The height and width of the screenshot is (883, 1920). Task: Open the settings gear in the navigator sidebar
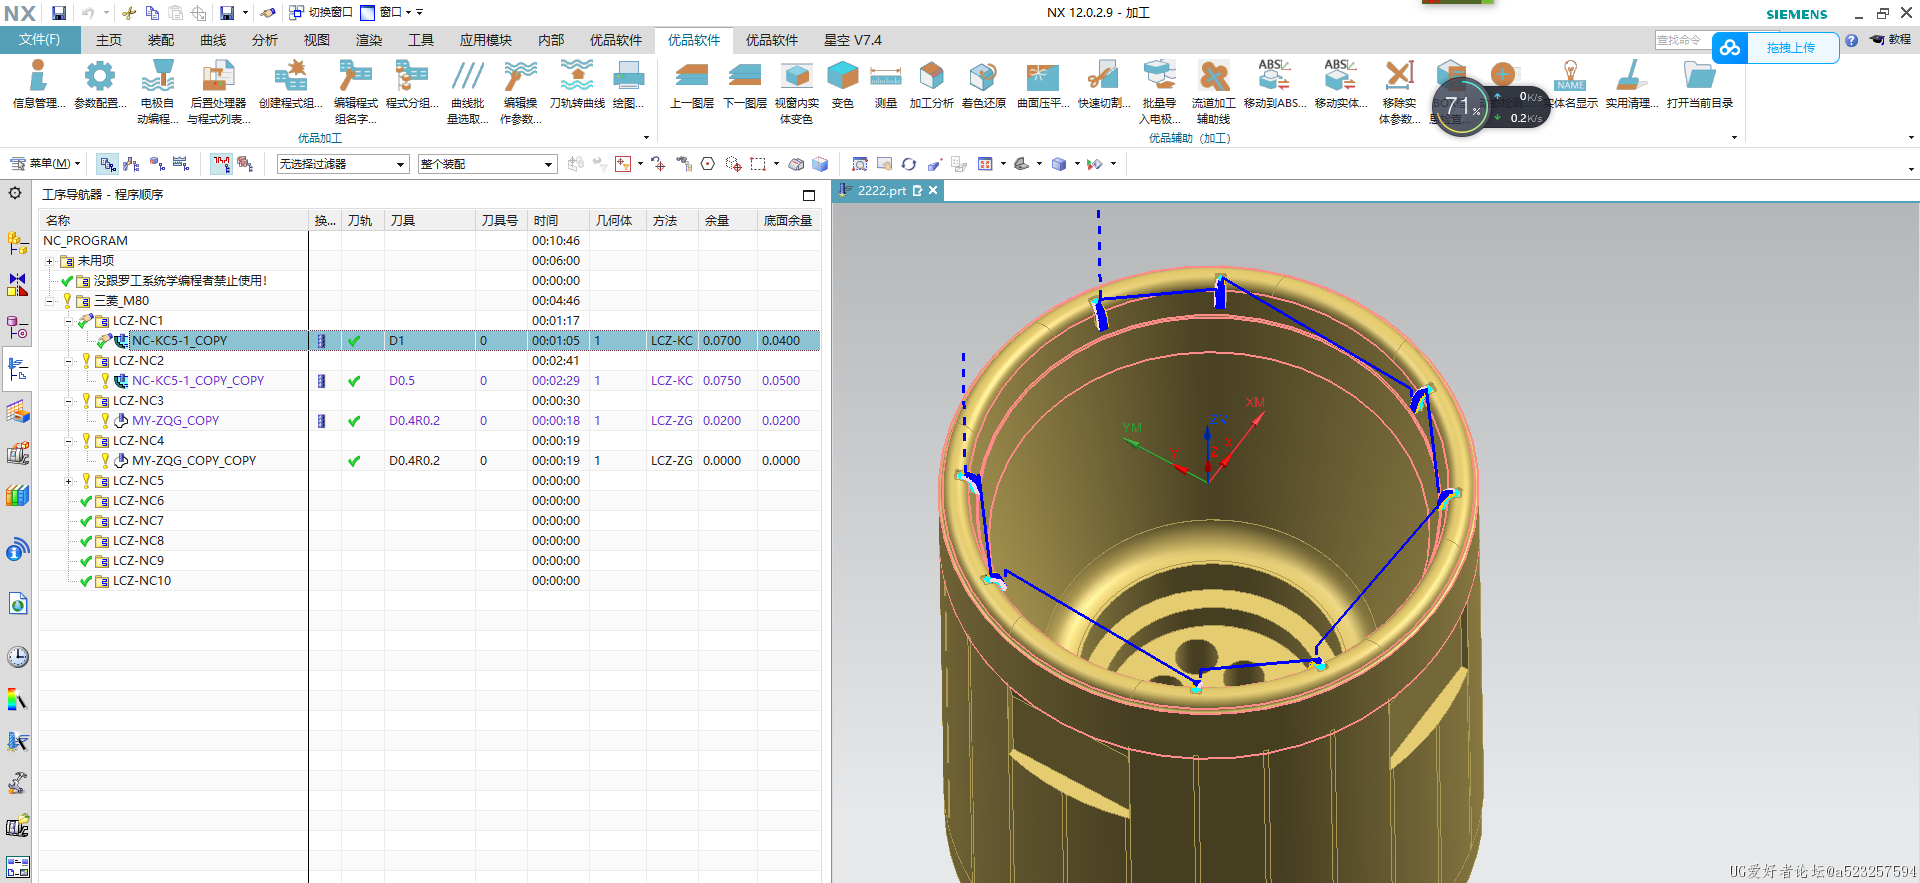(x=16, y=193)
